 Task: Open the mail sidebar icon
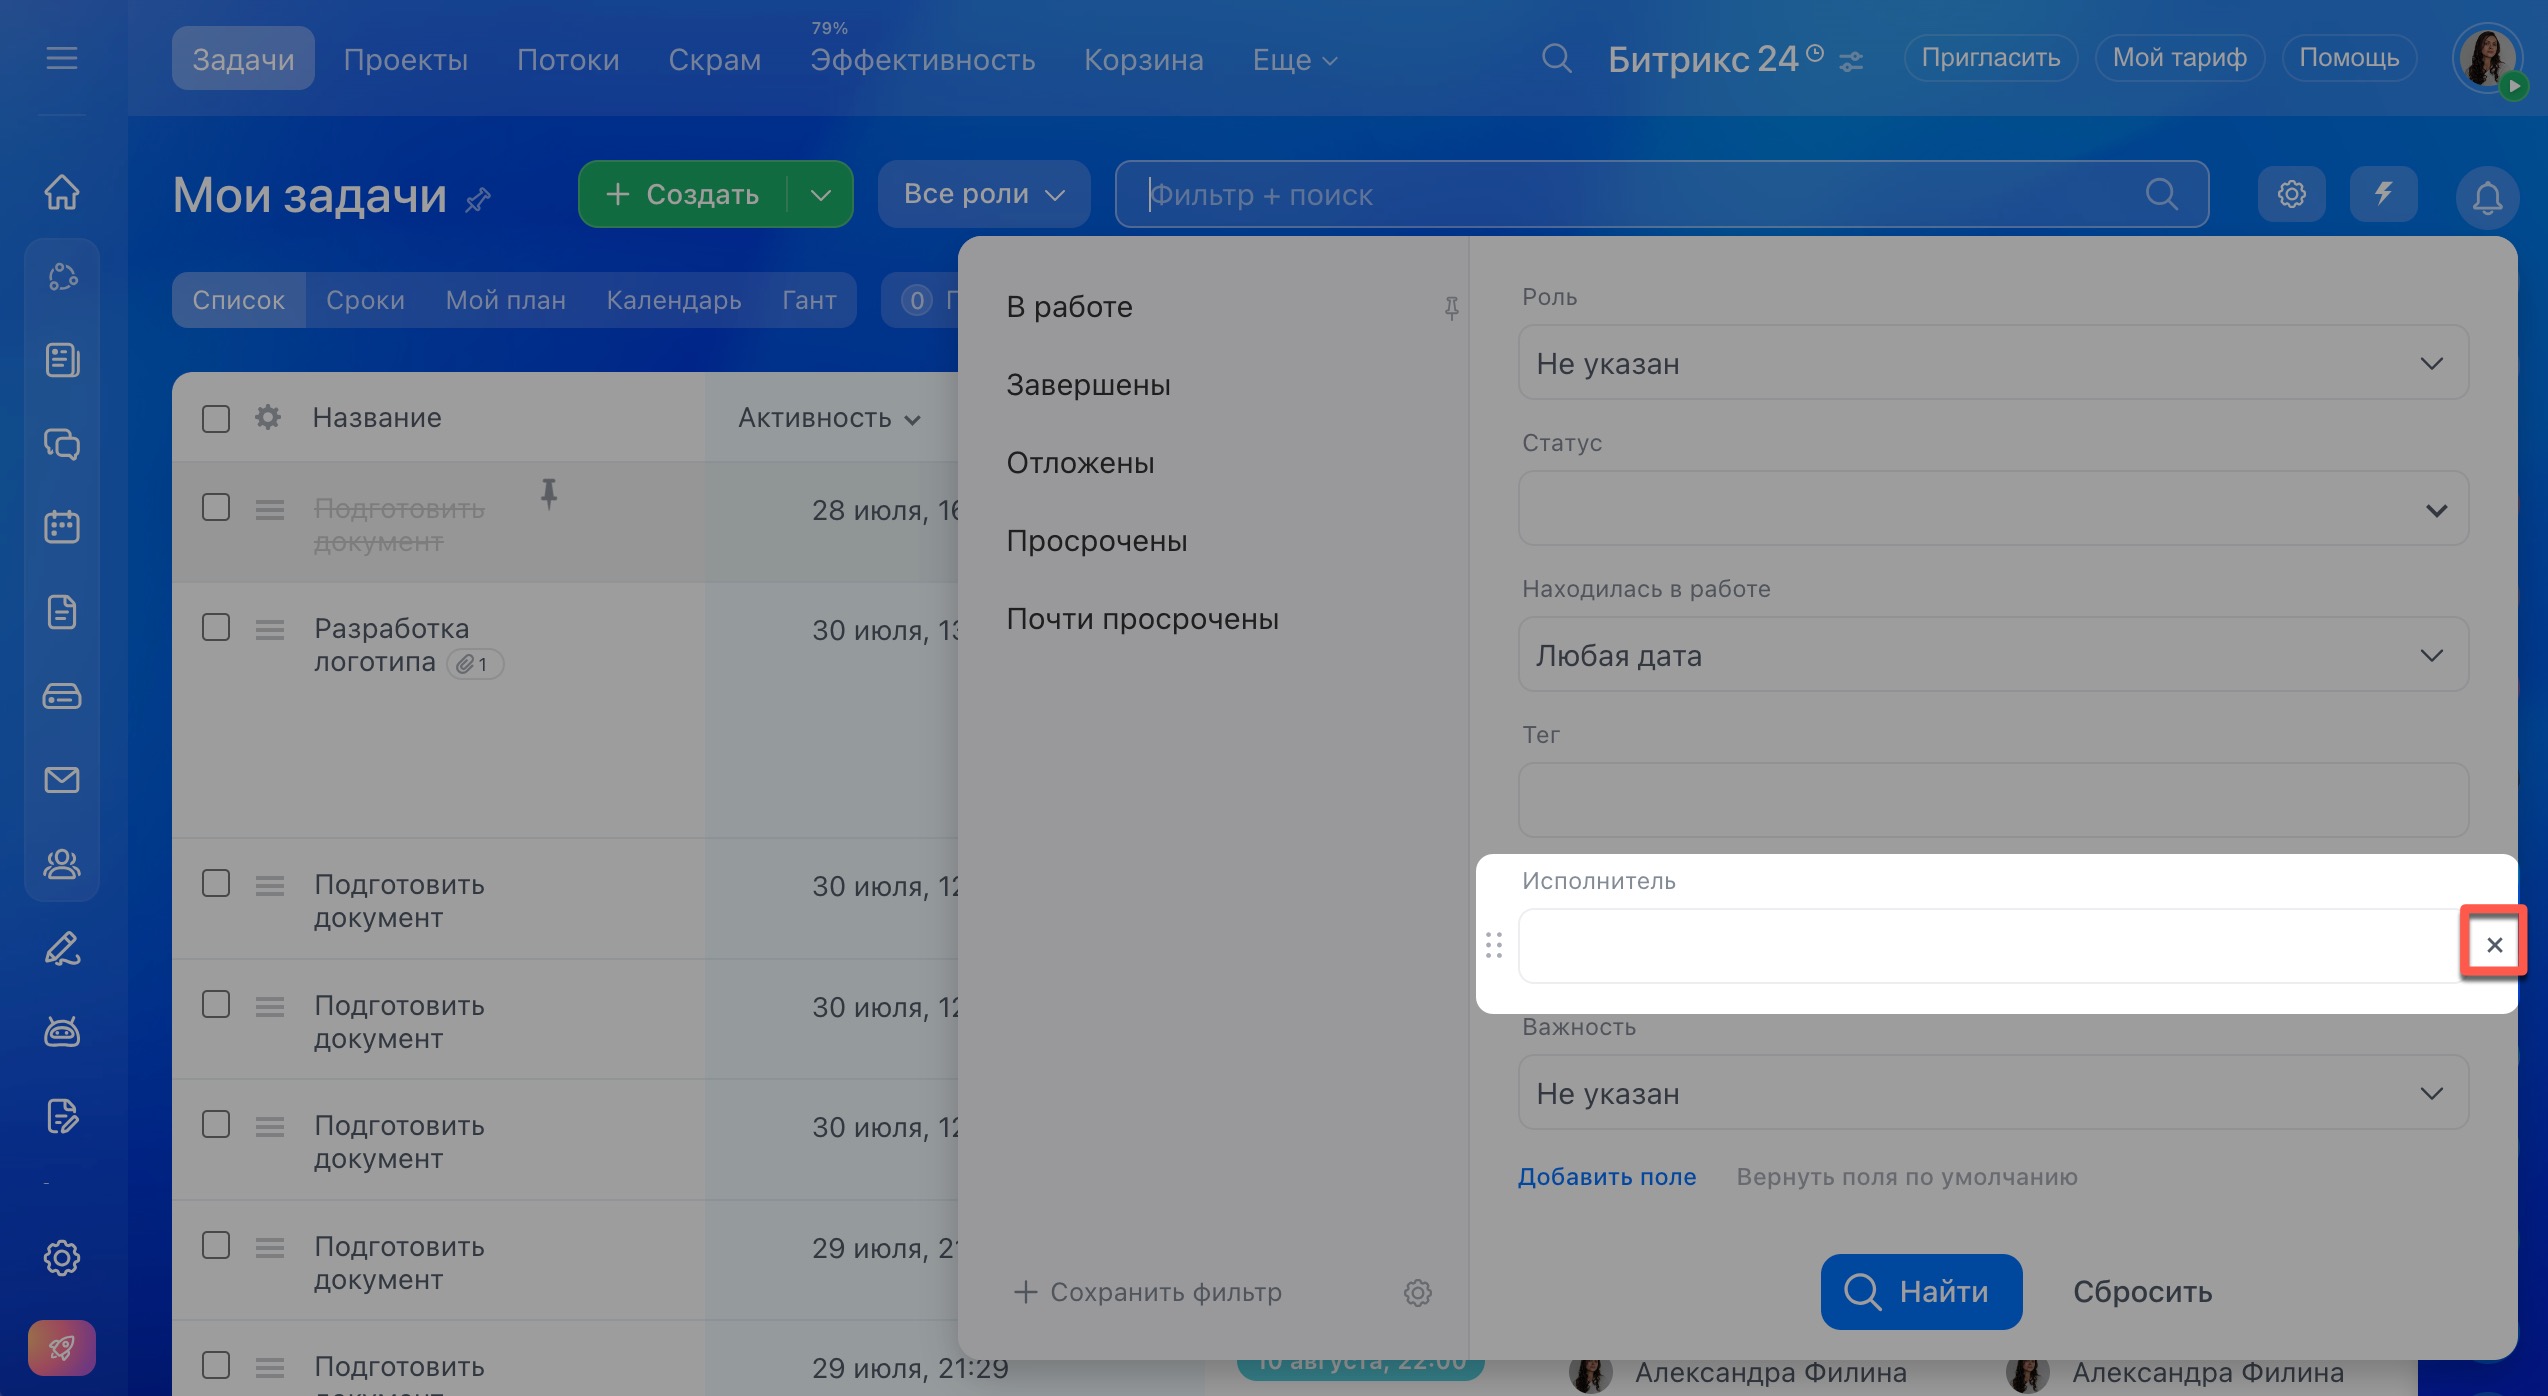tap(62, 780)
